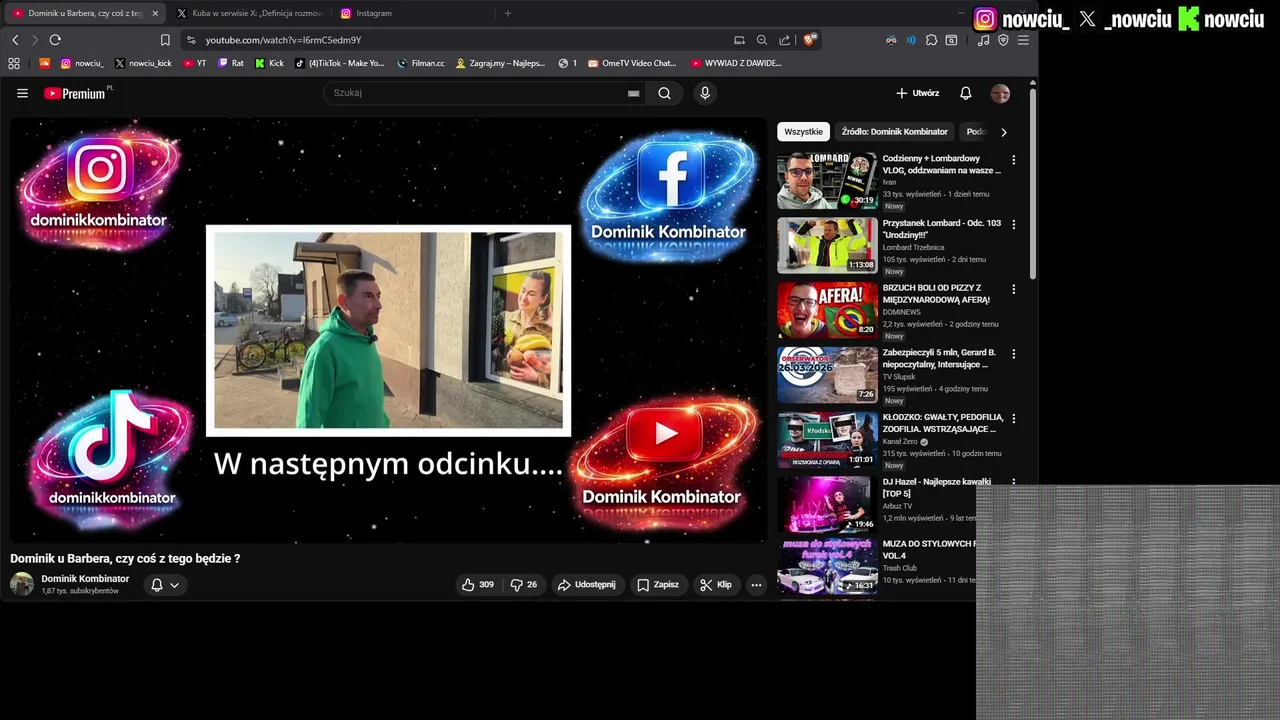The image size is (1280, 720).
Task: Open options menu for Przystanek Lombard video
Action: click(x=1013, y=225)
